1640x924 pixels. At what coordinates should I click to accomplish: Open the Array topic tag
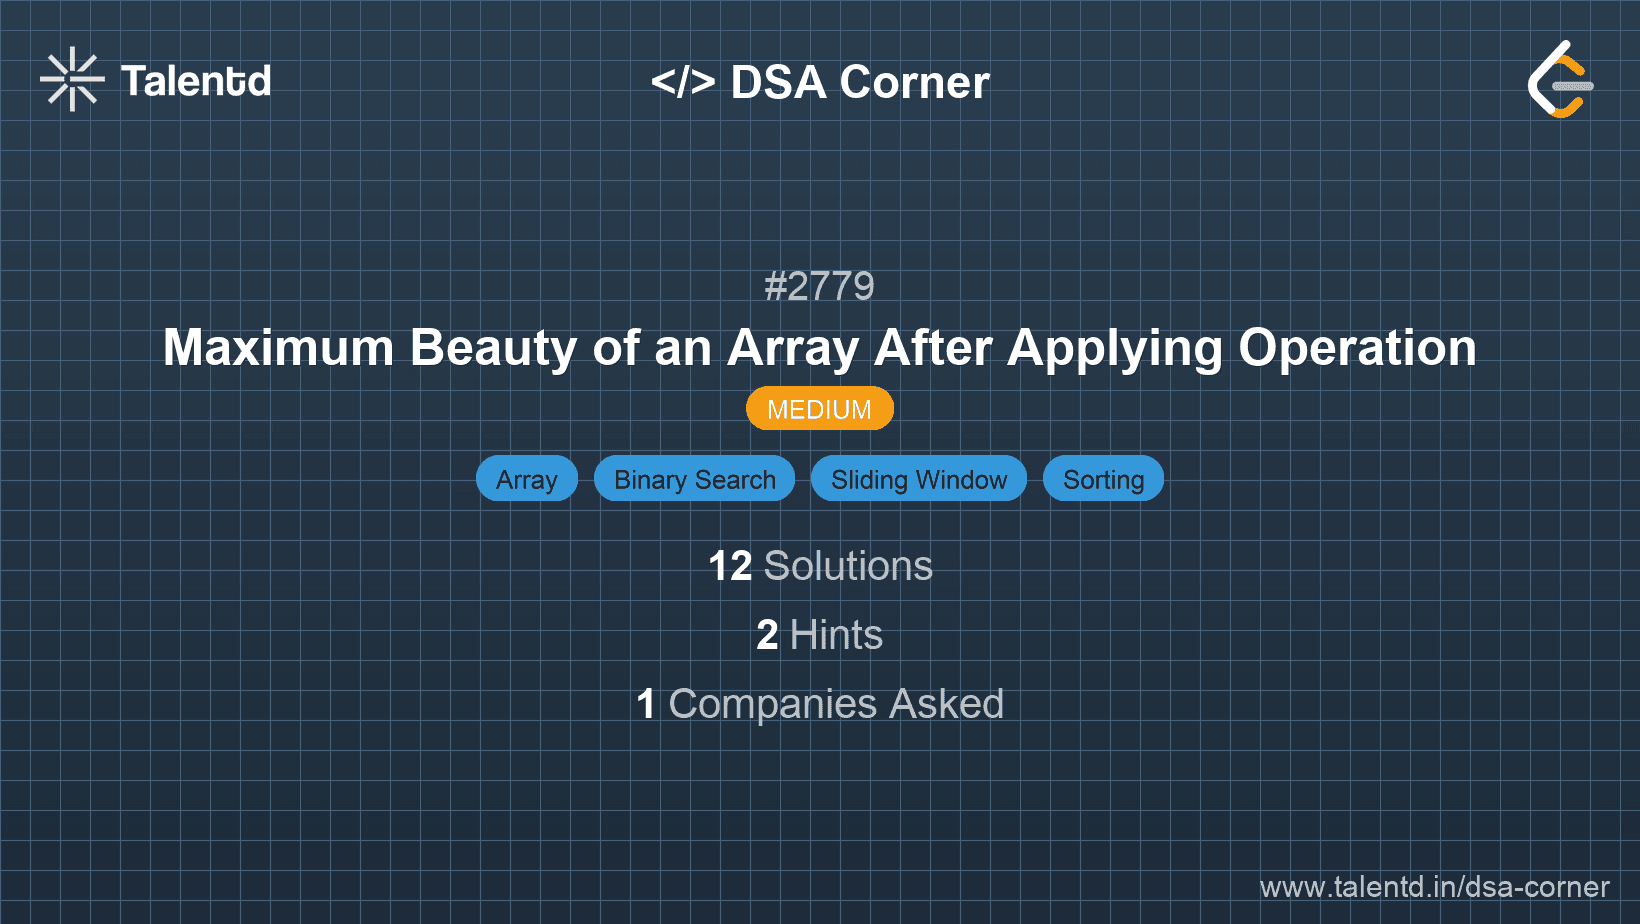coord(527,478)
